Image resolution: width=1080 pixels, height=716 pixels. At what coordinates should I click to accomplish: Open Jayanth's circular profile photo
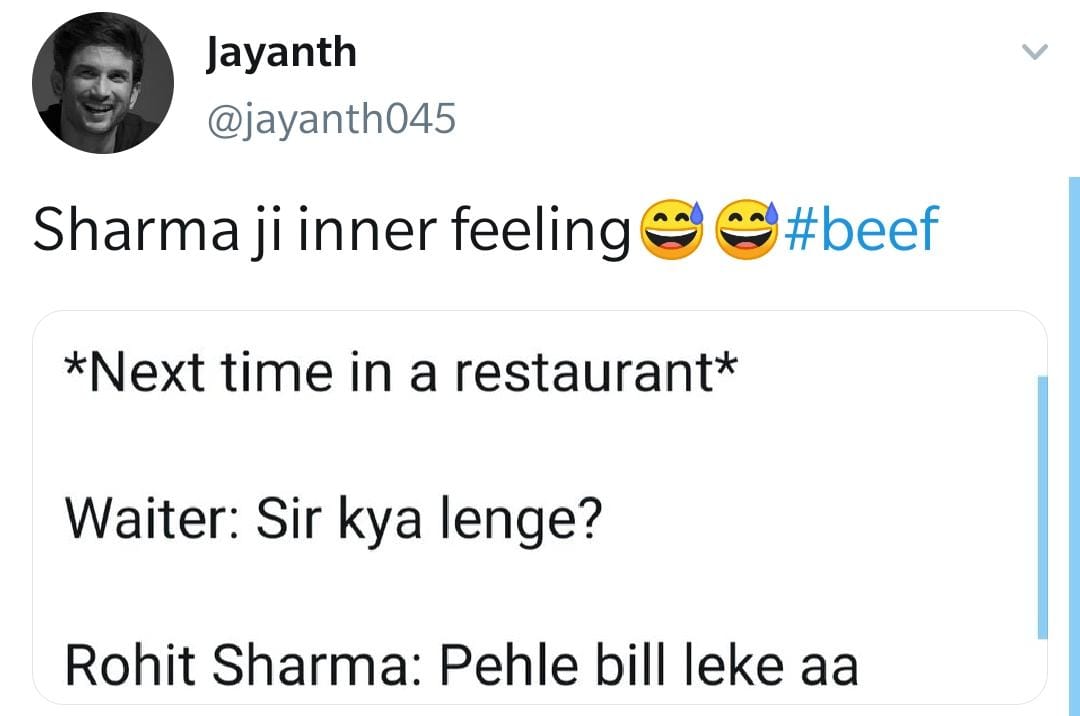pos(103,83)
